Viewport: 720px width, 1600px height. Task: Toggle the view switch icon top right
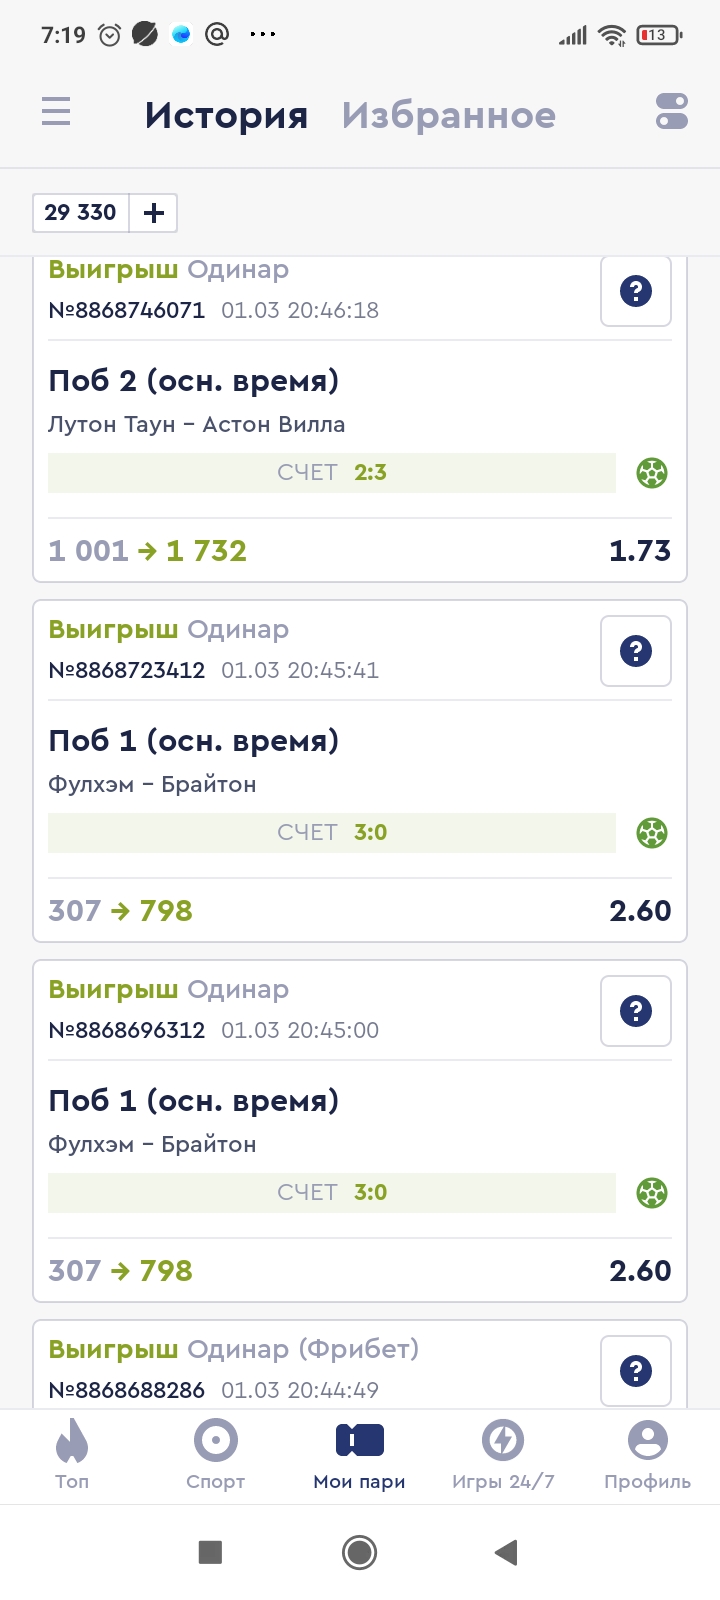(672, 111)
